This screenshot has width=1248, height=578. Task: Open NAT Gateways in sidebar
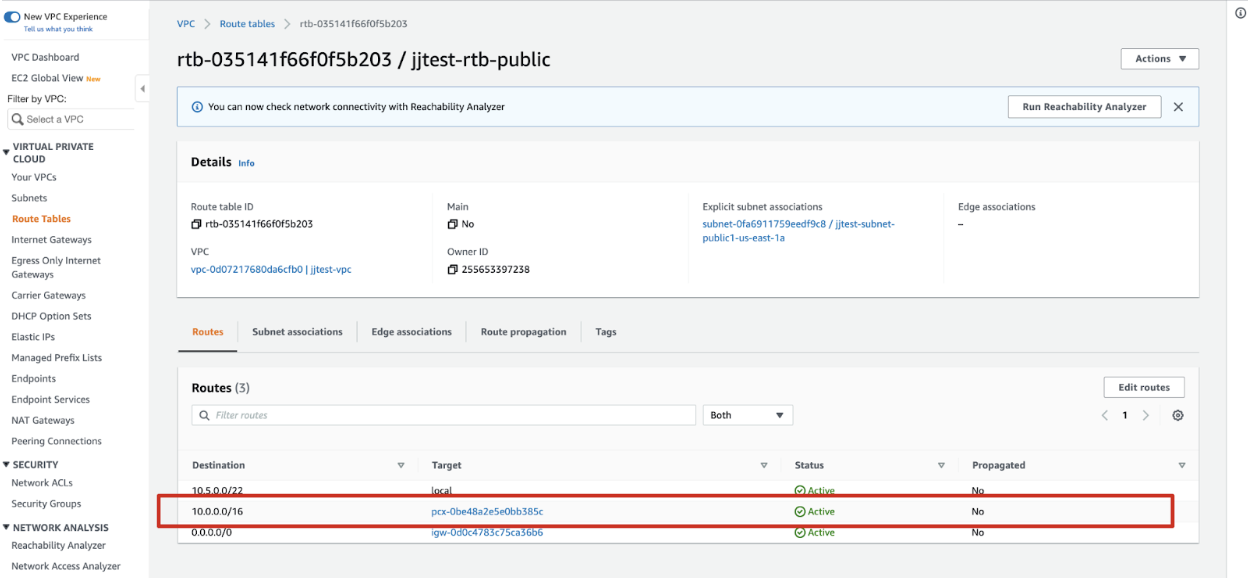[x=43, y=421]
